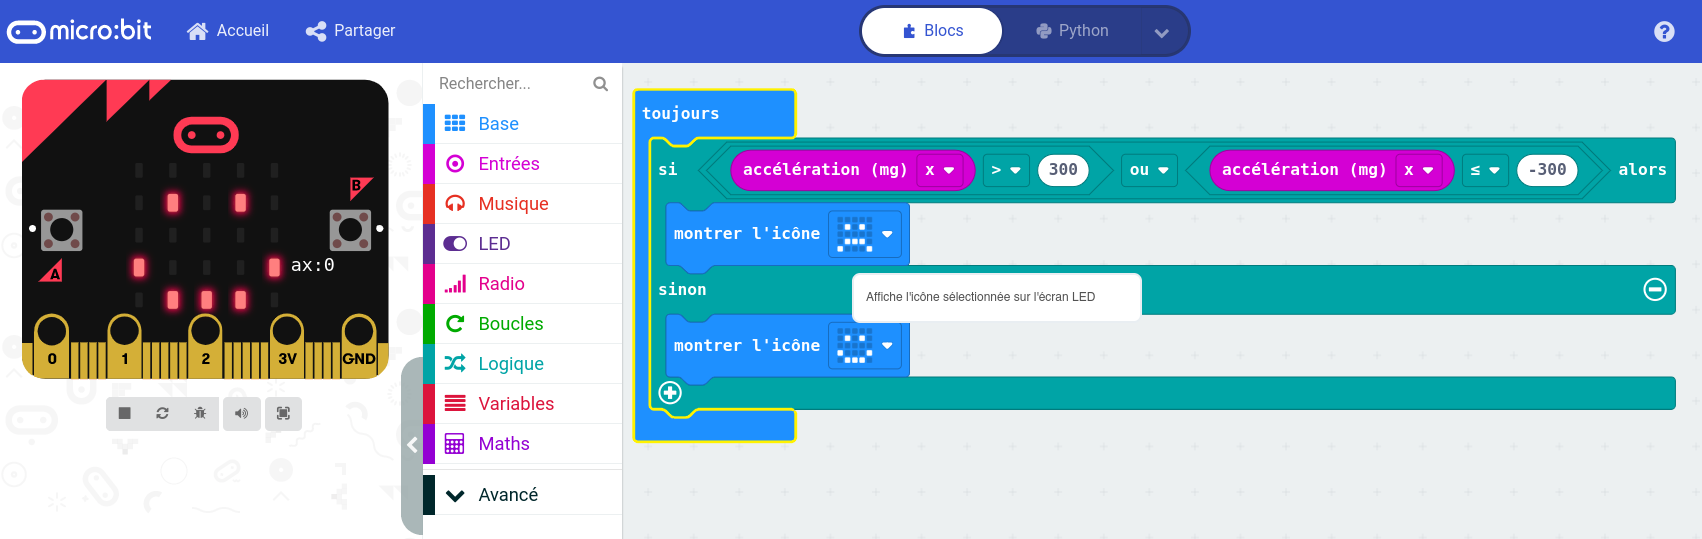Click simulator GND pin
Image resolution: width=1702 pixels, height=539 pixels.
click(x=359, y=345)
